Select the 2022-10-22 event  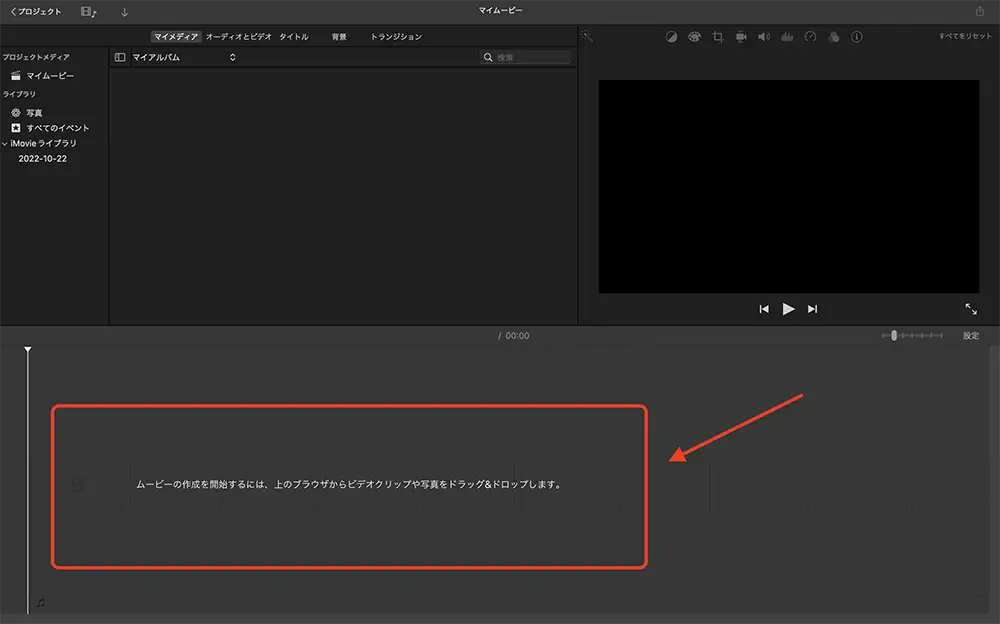point(43,159)
